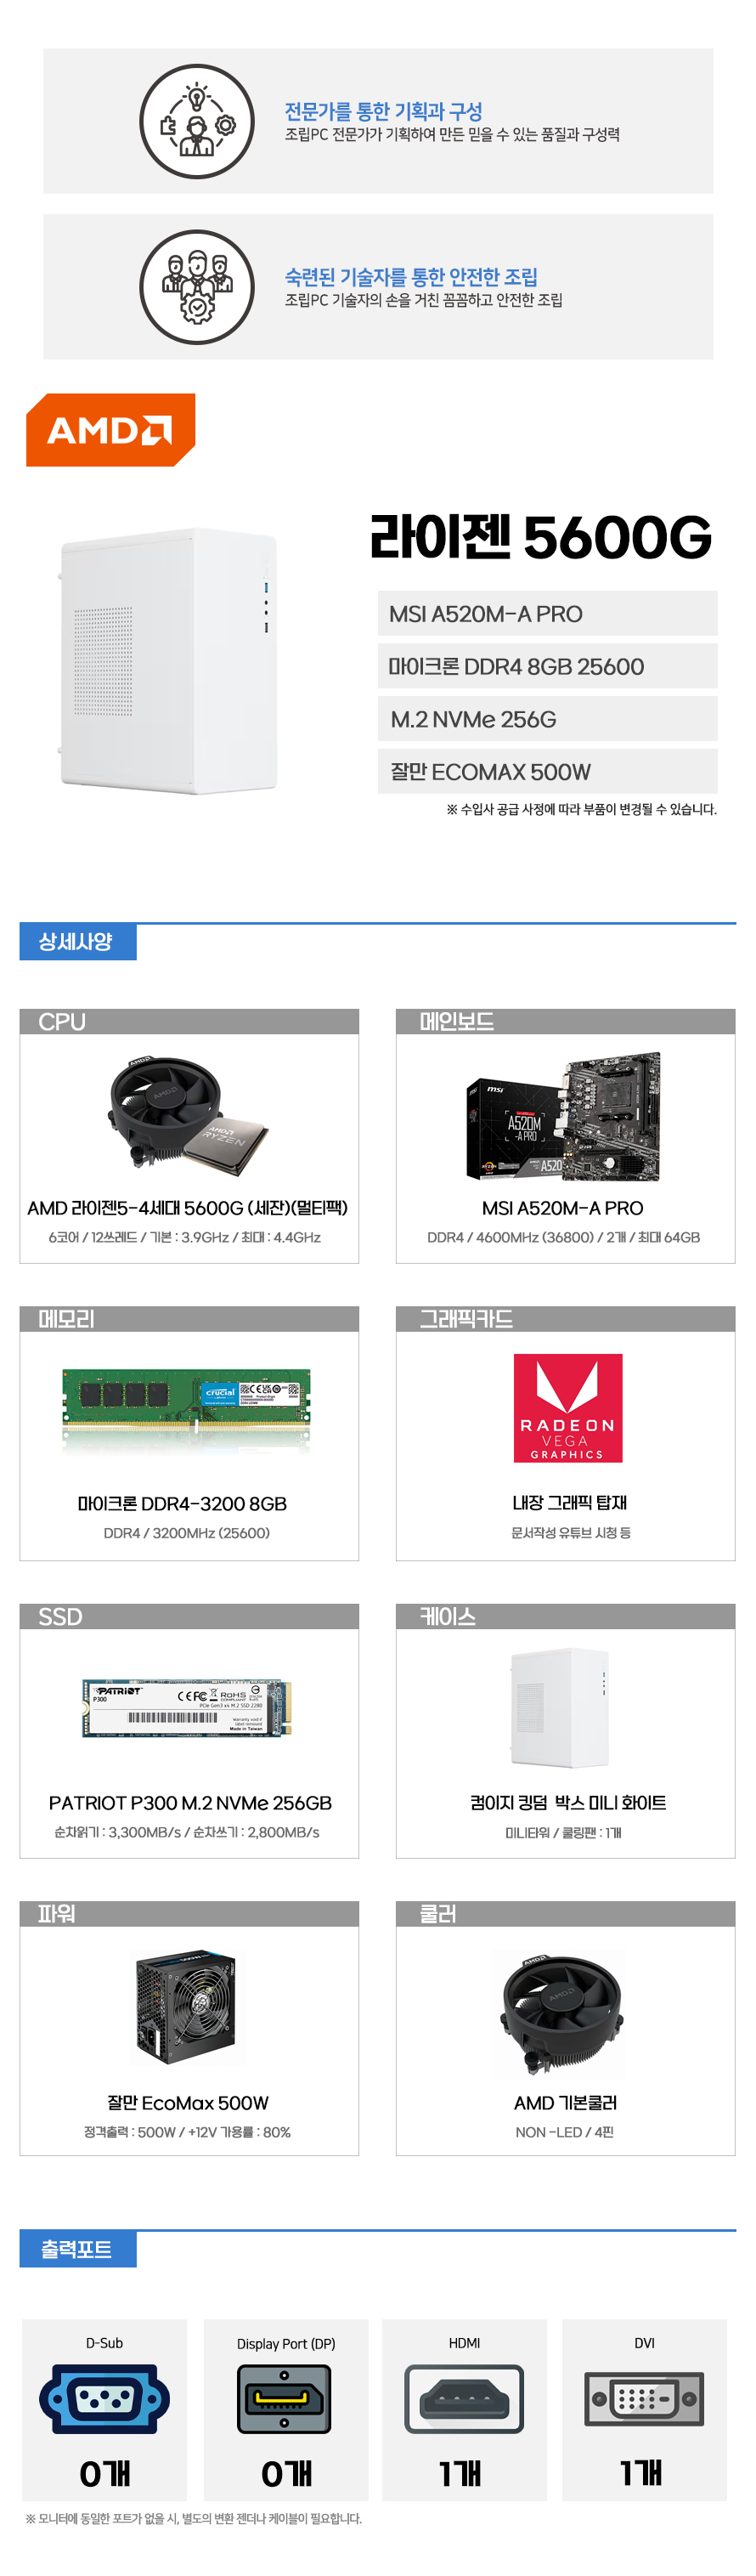Click the skilled technicians assembly icon
756x2576 pixels.
(x=197, y=287)
